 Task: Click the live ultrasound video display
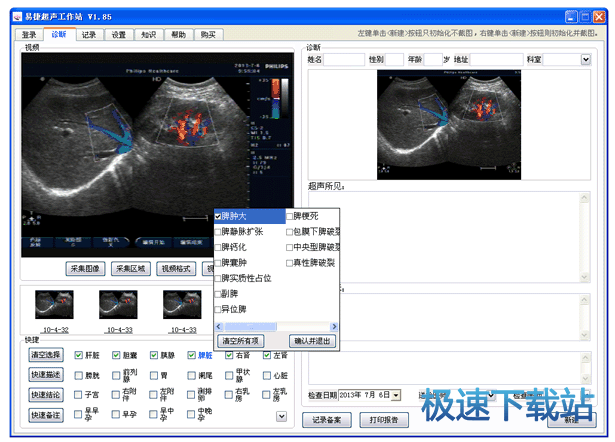[158, 155]
